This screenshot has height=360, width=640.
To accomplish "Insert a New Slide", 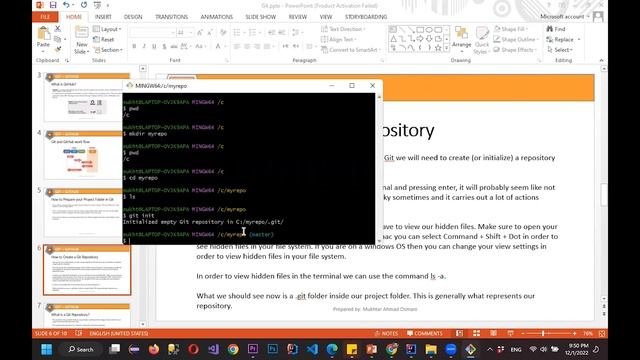I will [x=81, y=40].
